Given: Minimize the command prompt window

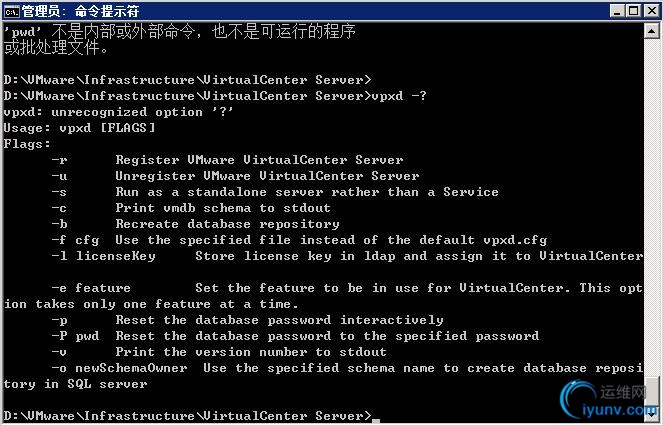Looking at the screenshot, I should coord(617,11).
